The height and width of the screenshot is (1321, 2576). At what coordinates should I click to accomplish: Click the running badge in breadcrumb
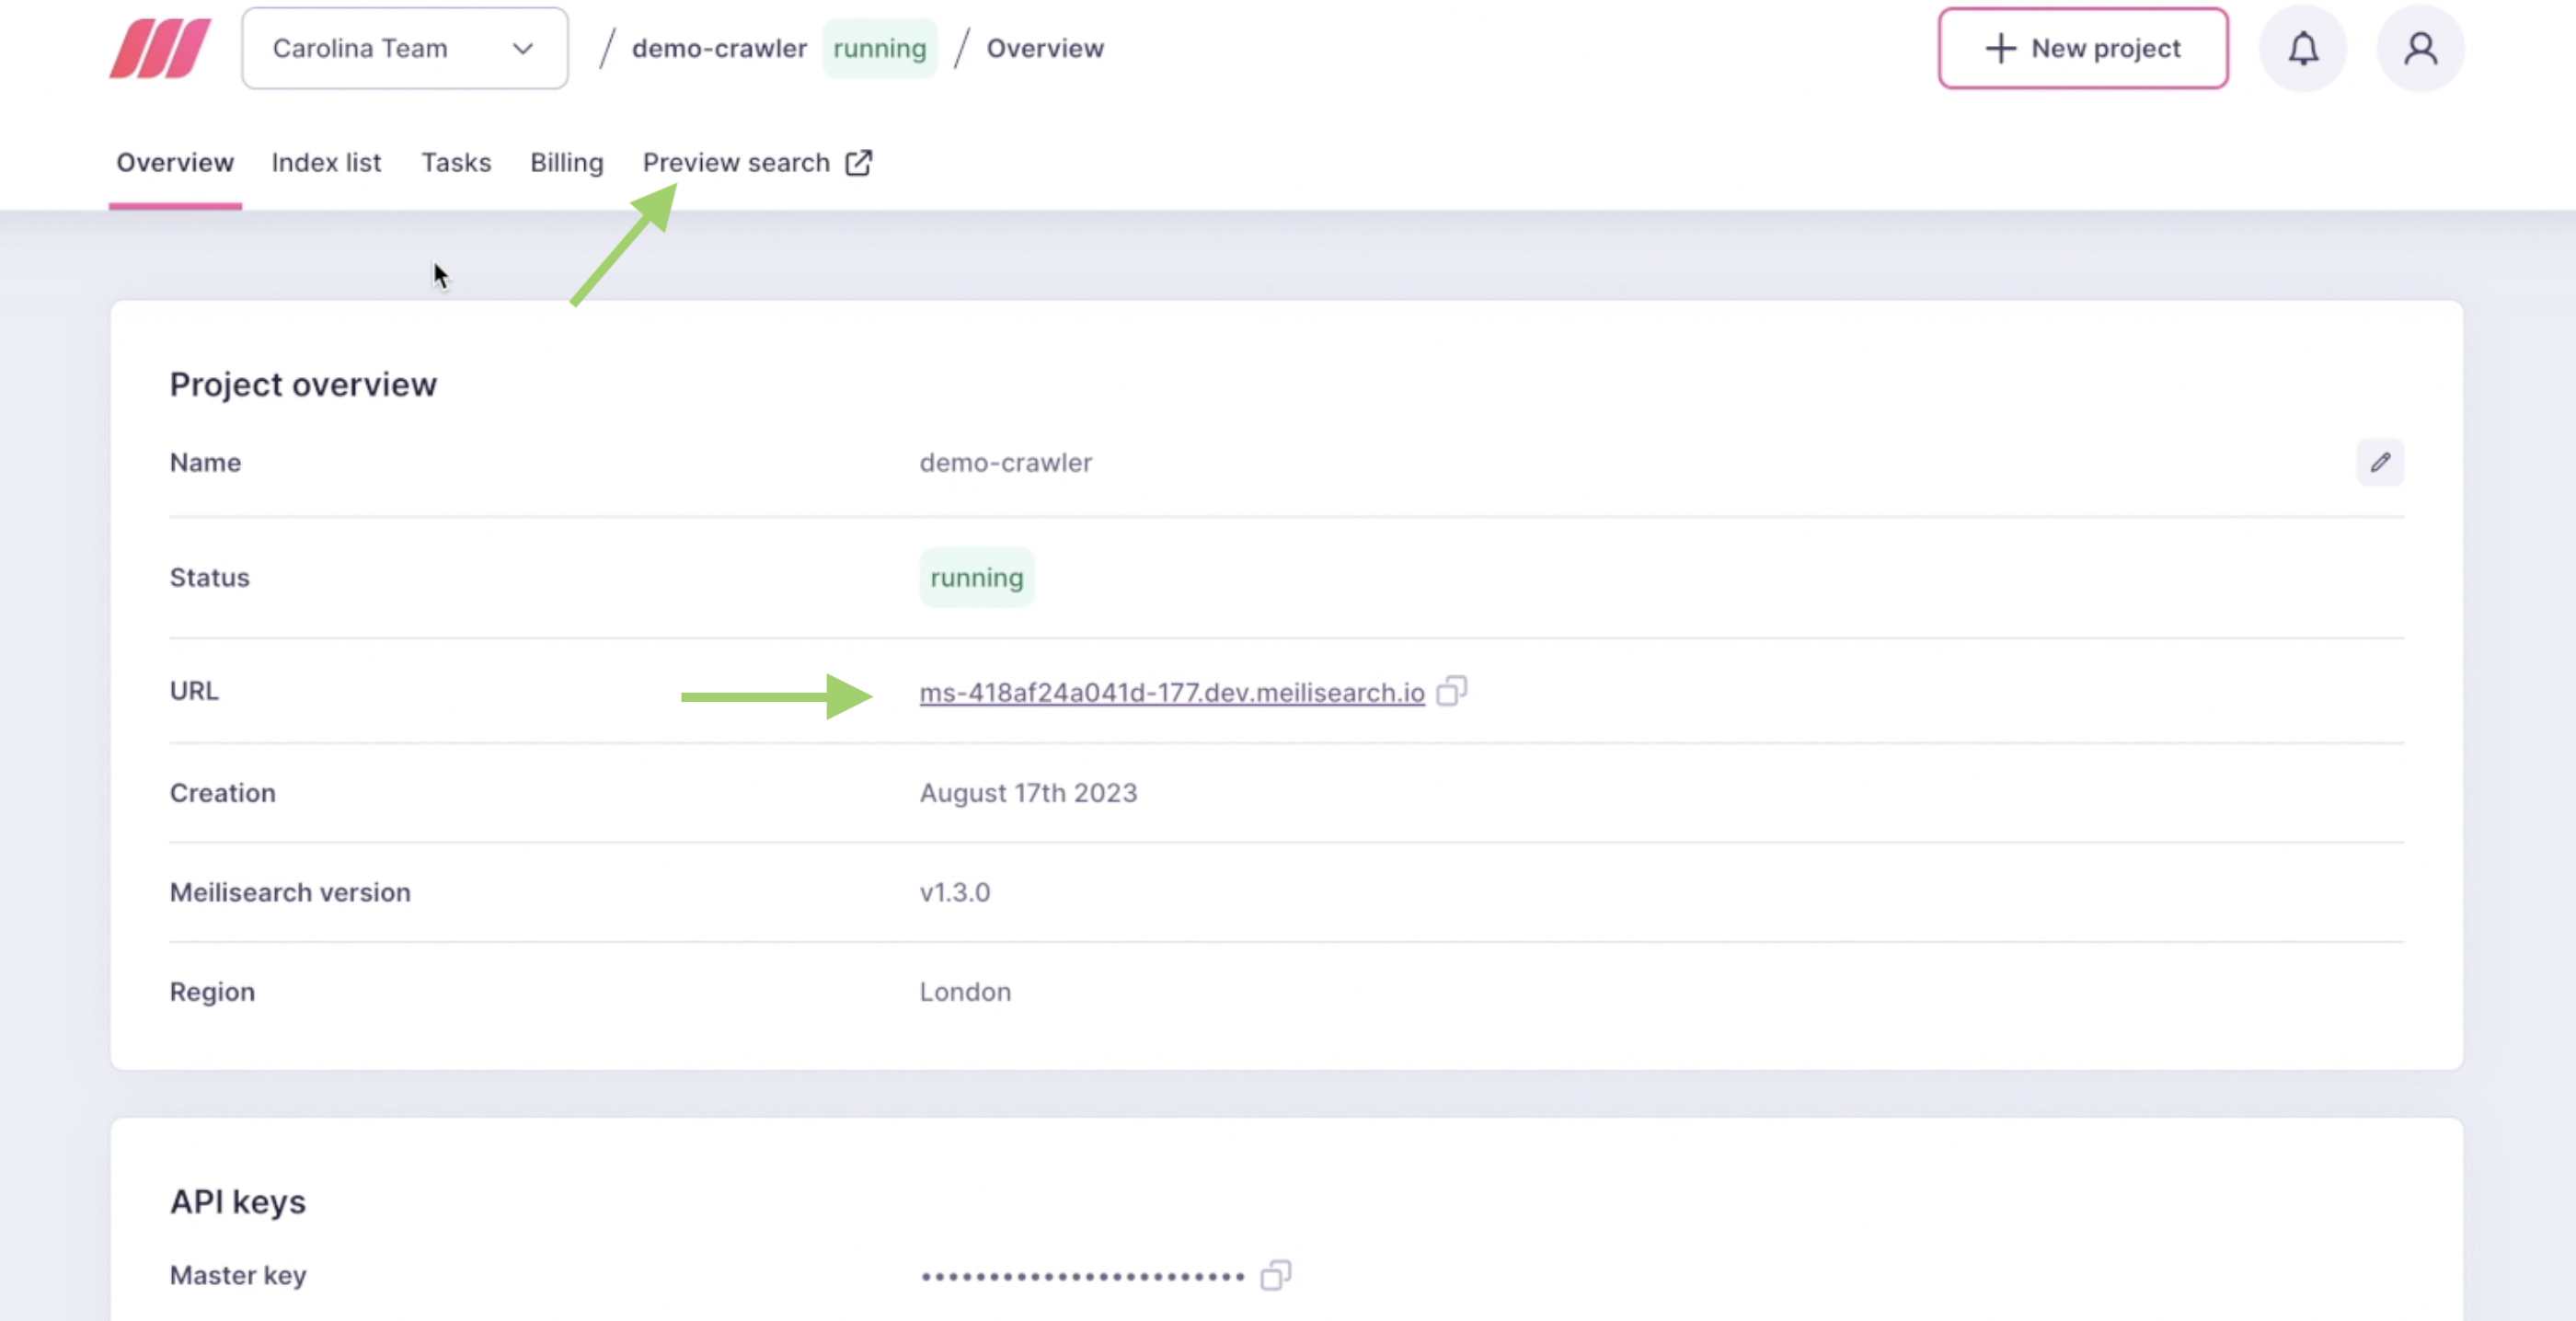[x=879, y=48]
